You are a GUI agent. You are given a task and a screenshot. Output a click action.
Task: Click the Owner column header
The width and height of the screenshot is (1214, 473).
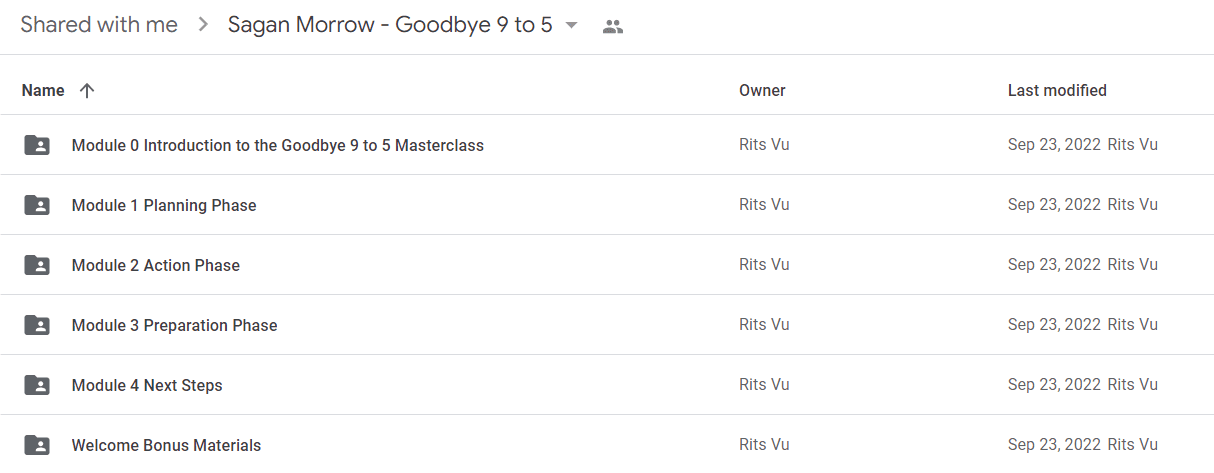(762, 91)
